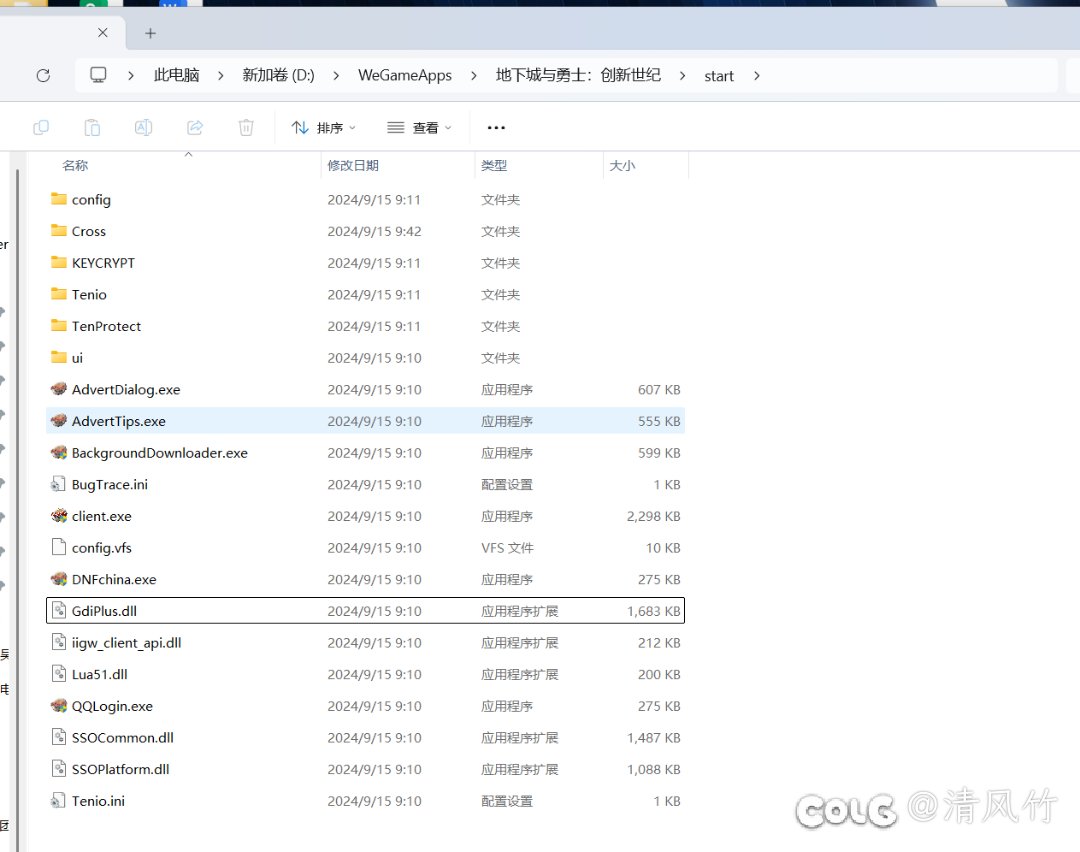Click the paste icon in toolbar

[92, 127]
